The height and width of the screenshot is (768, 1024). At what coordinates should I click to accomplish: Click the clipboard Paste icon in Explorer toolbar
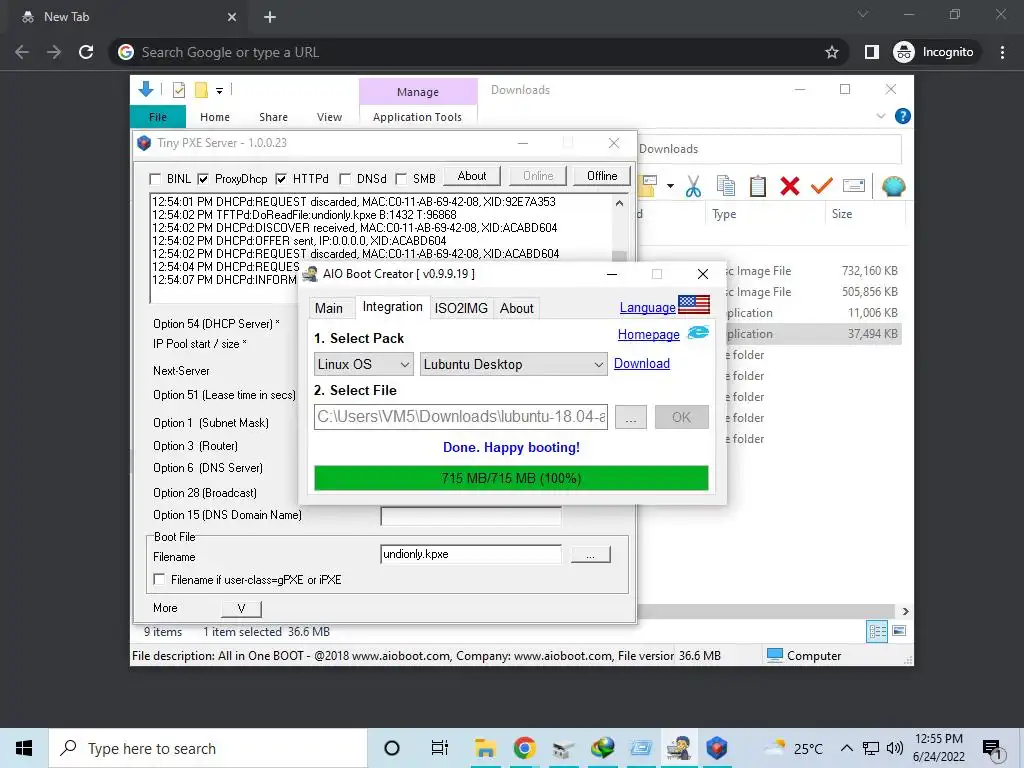pyautogui.click(x=758, y=186)
